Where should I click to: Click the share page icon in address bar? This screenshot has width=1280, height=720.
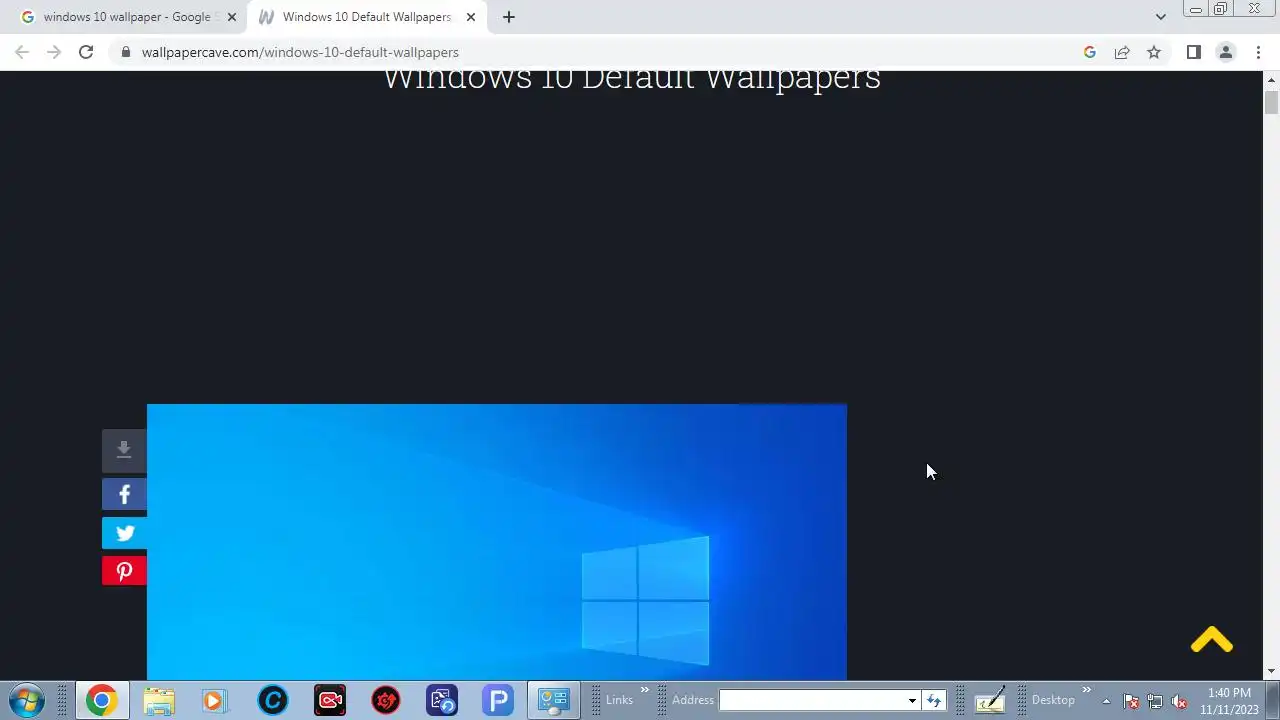(1122, 52)
